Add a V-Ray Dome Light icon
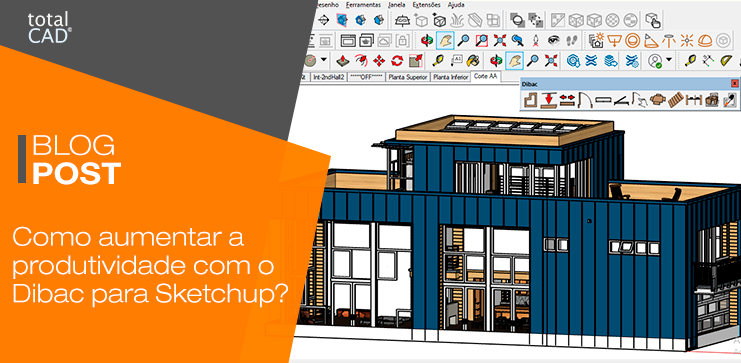Viewport: 741px width, 363px height. [705, 40]
